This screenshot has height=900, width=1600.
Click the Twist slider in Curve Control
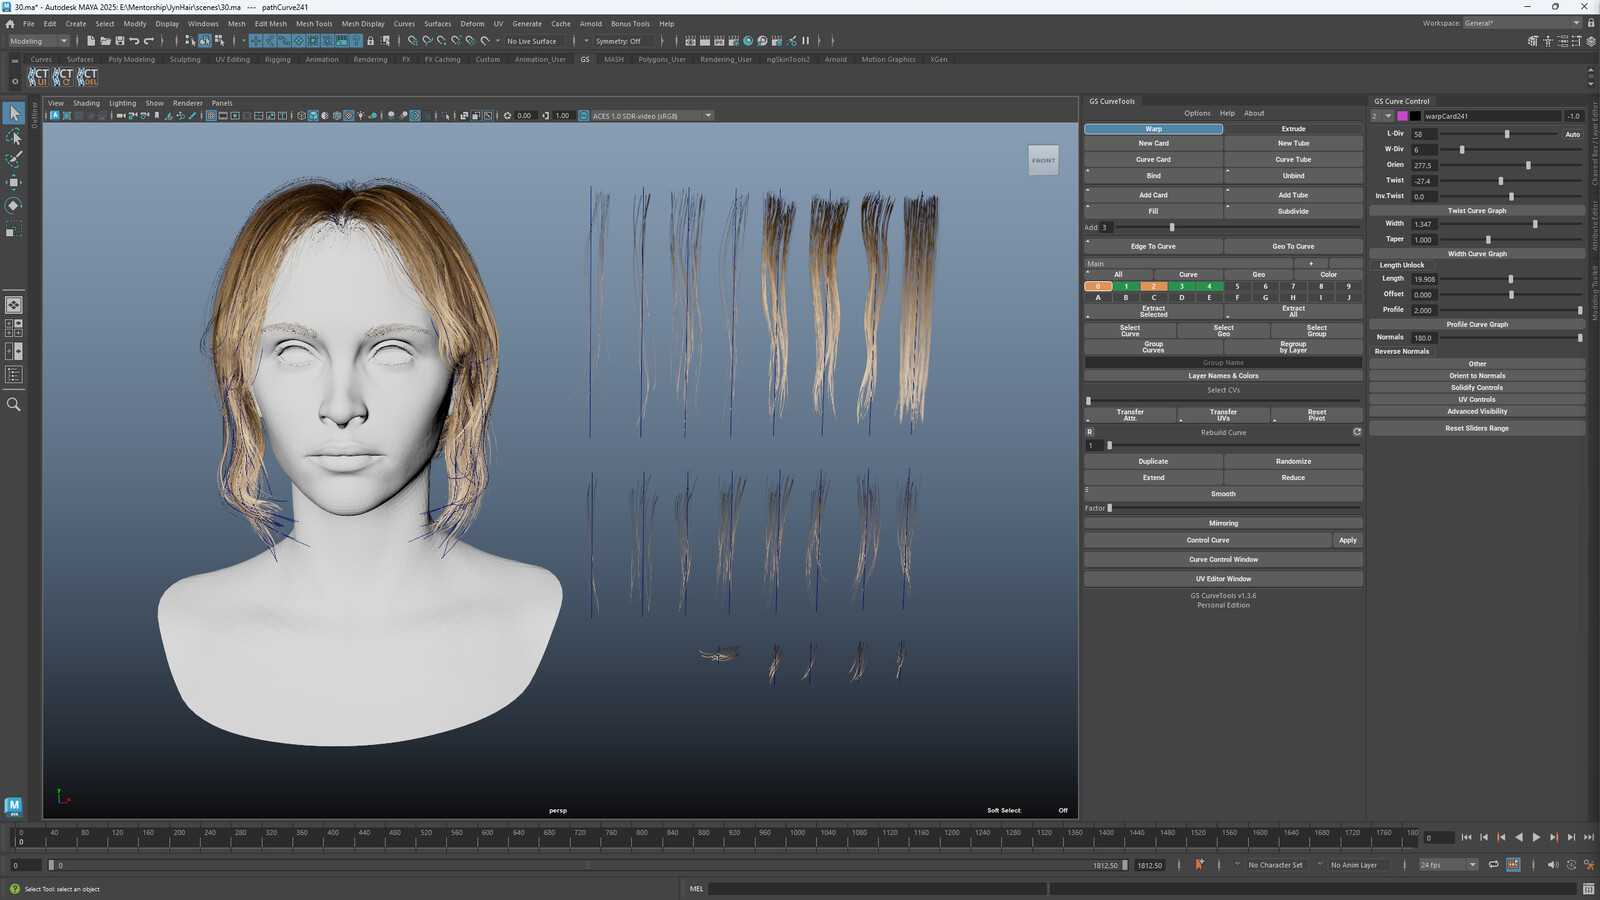click(x=1509, y=181)
